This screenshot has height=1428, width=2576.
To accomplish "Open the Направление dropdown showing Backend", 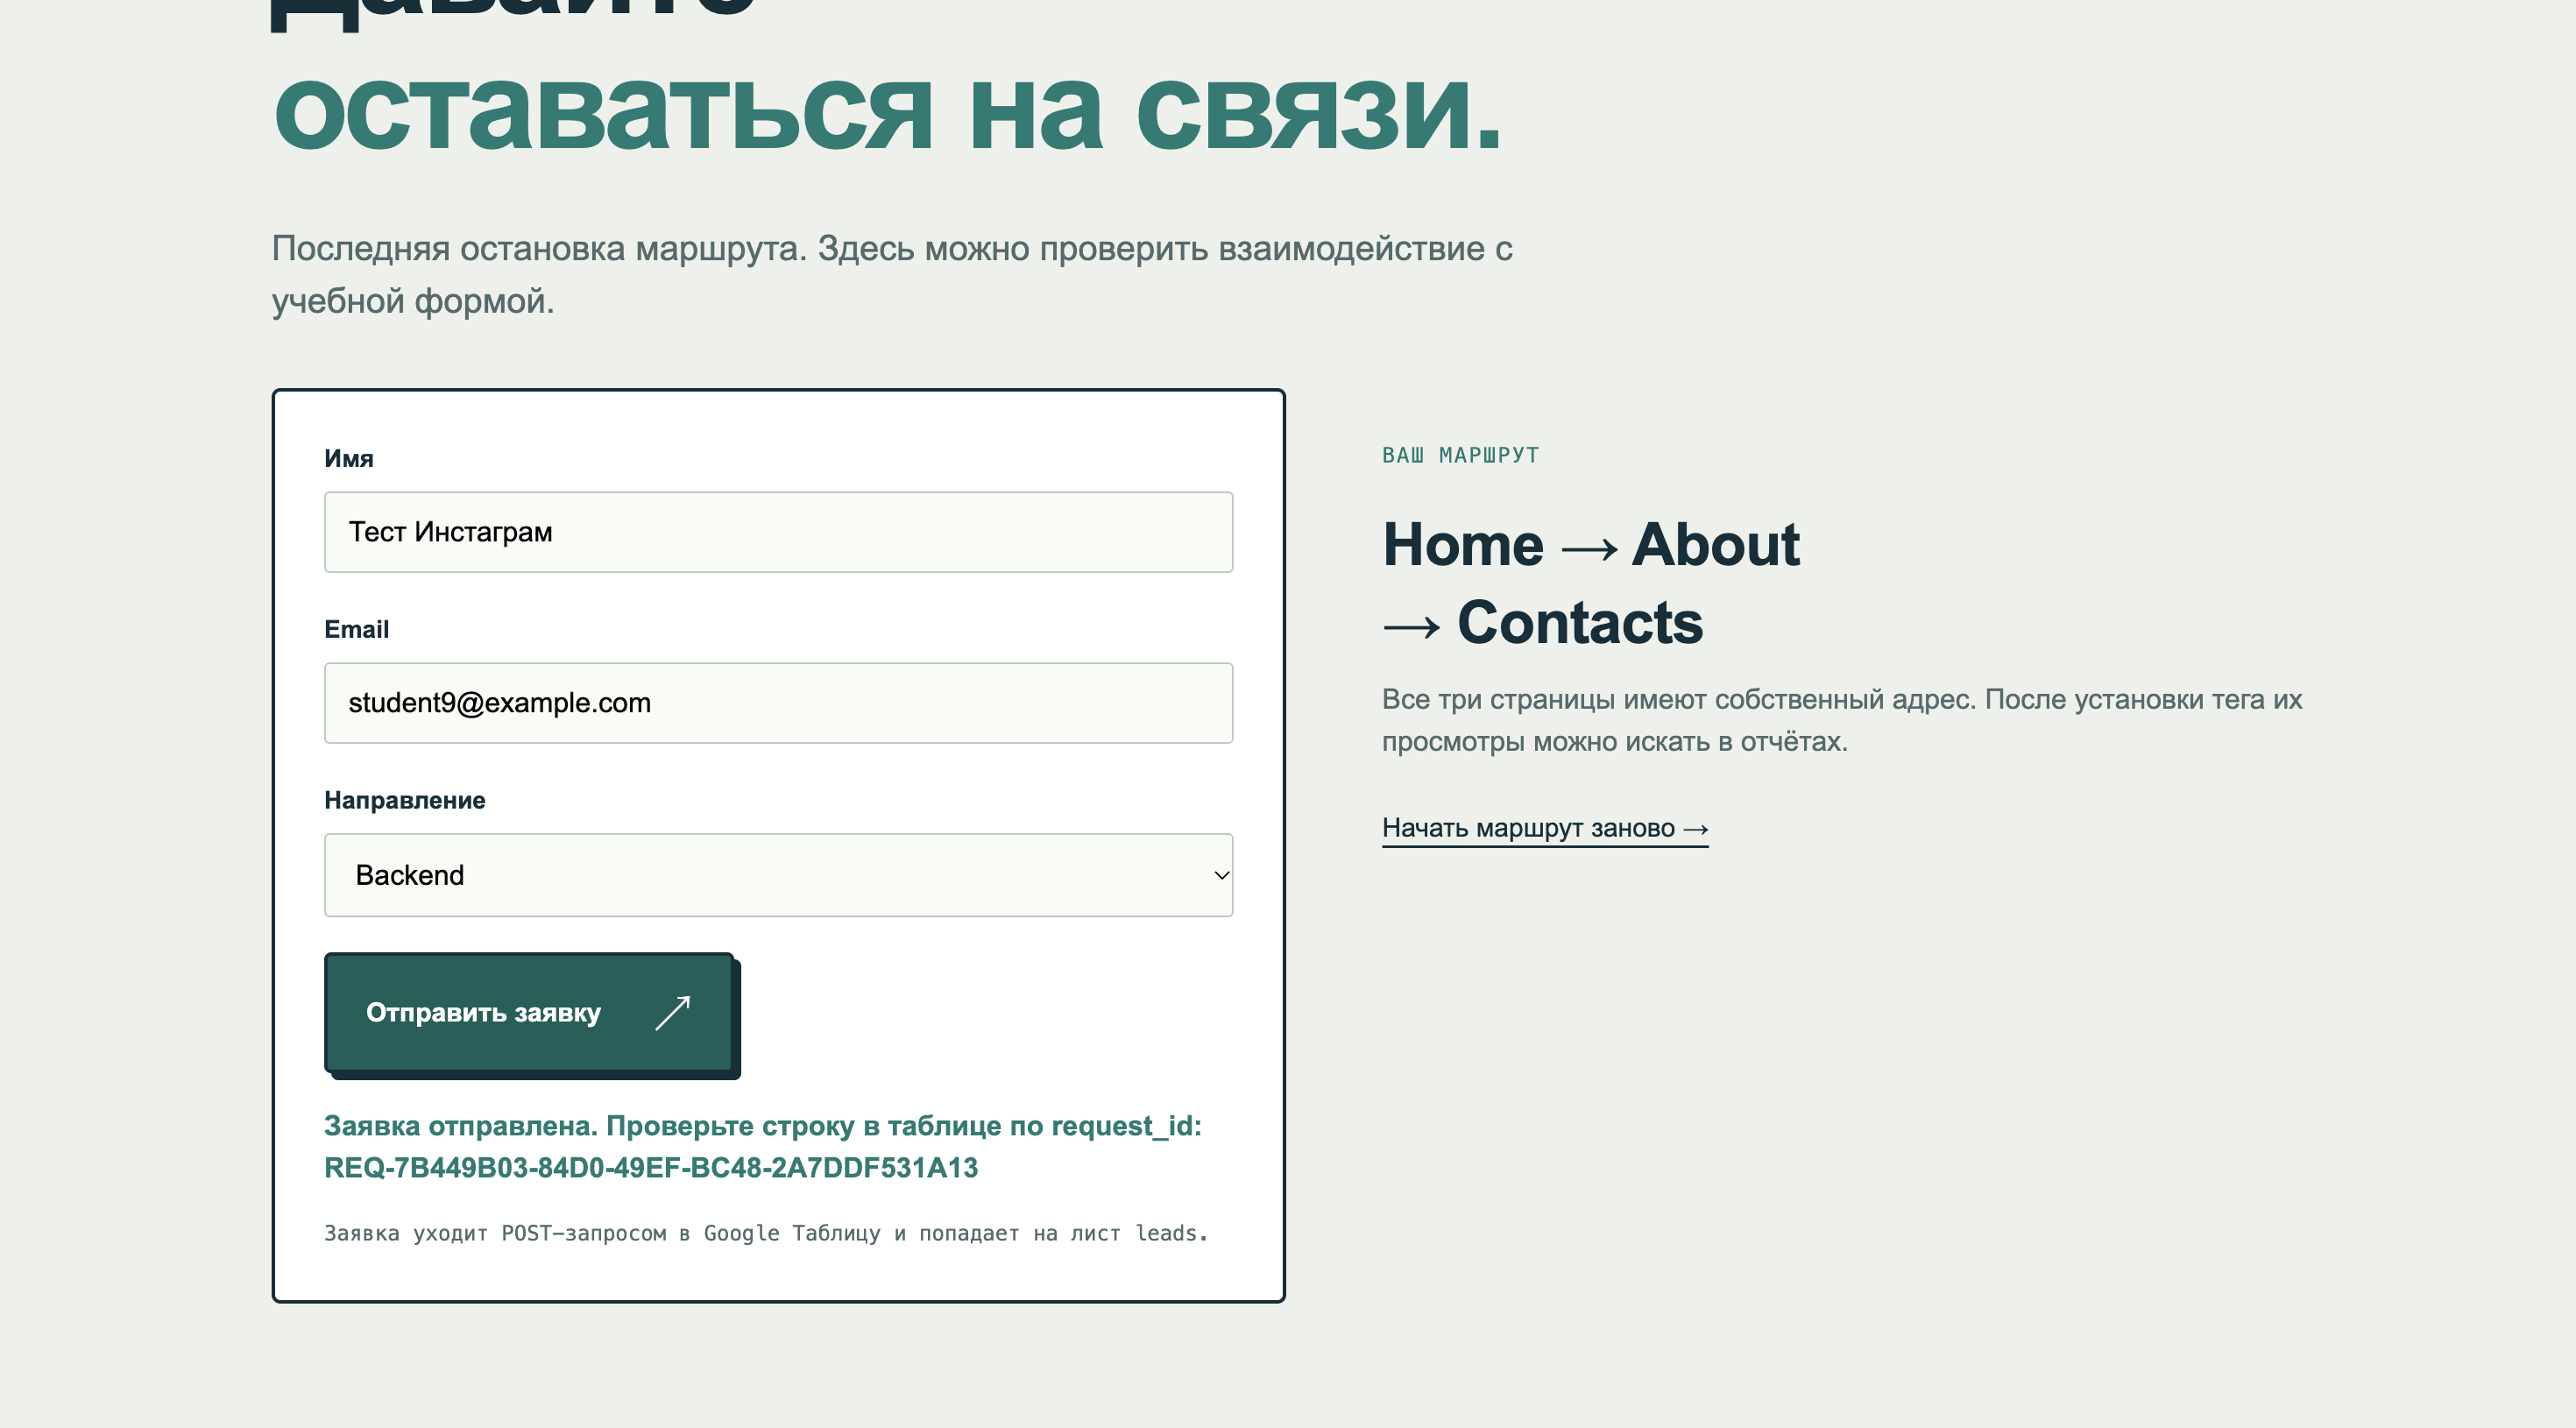I will click(x=778, y=875).
